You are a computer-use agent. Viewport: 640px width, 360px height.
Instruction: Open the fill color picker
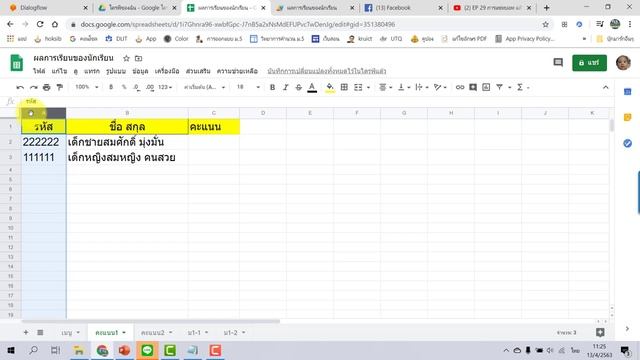(330, 87)
